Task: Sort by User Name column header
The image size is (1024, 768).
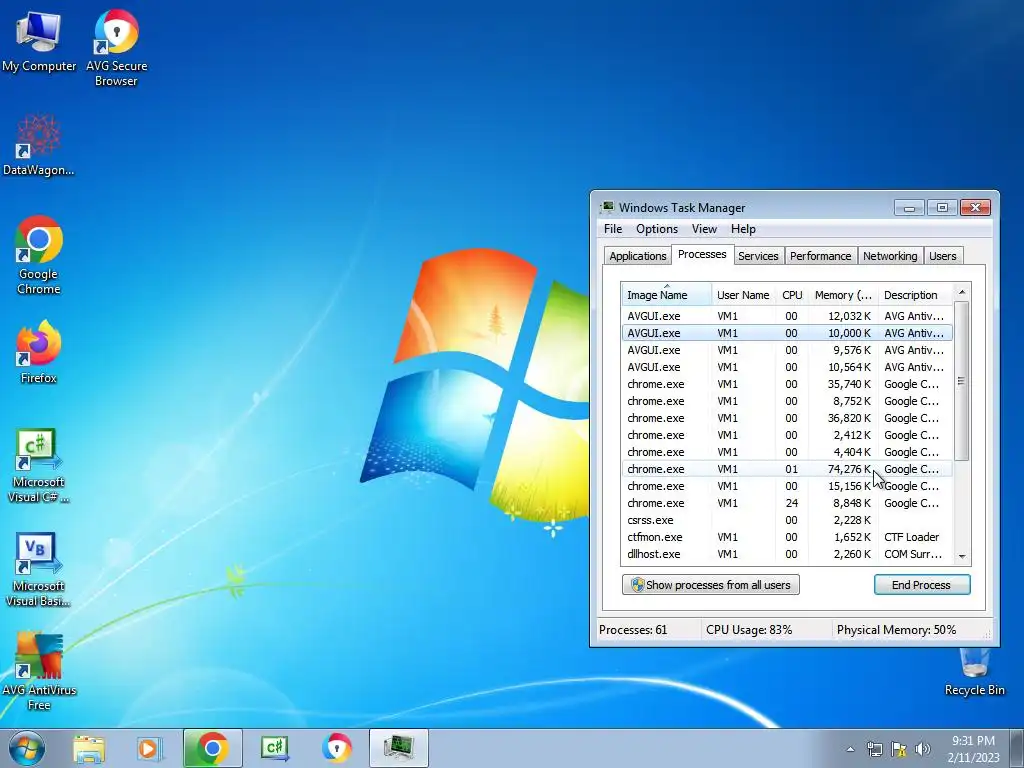Action: click(743, 295)
